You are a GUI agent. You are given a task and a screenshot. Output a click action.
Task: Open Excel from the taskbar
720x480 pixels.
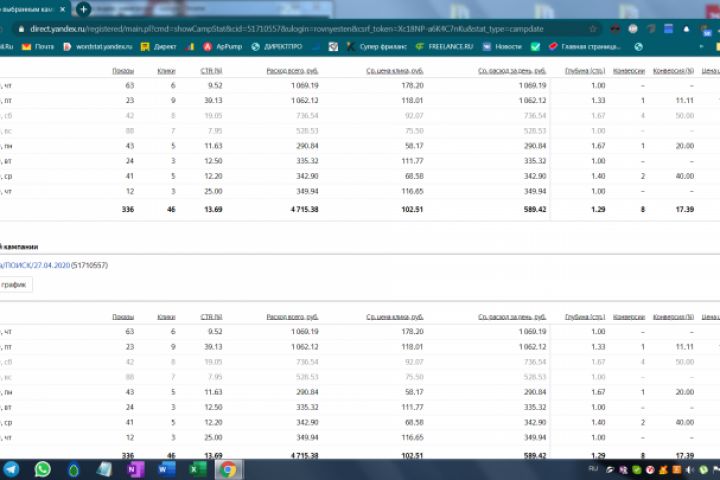[x=197, y=469]
